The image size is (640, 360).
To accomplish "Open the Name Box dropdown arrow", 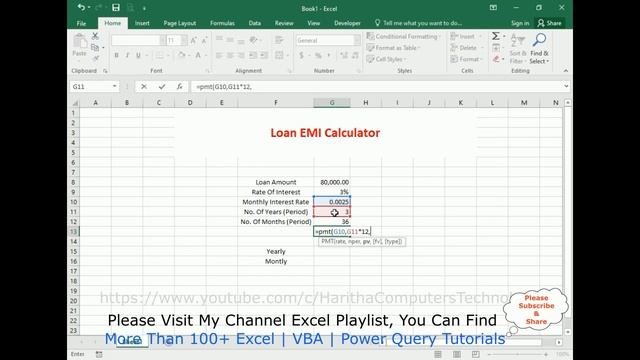I will tap(115, 87).
